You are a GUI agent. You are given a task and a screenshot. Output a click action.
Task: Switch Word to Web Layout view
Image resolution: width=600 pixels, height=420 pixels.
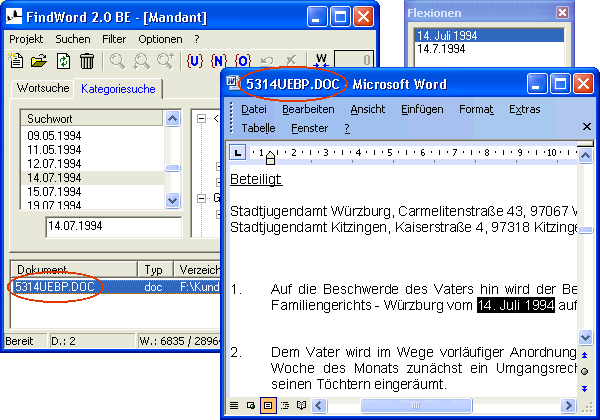click(251, 405)
